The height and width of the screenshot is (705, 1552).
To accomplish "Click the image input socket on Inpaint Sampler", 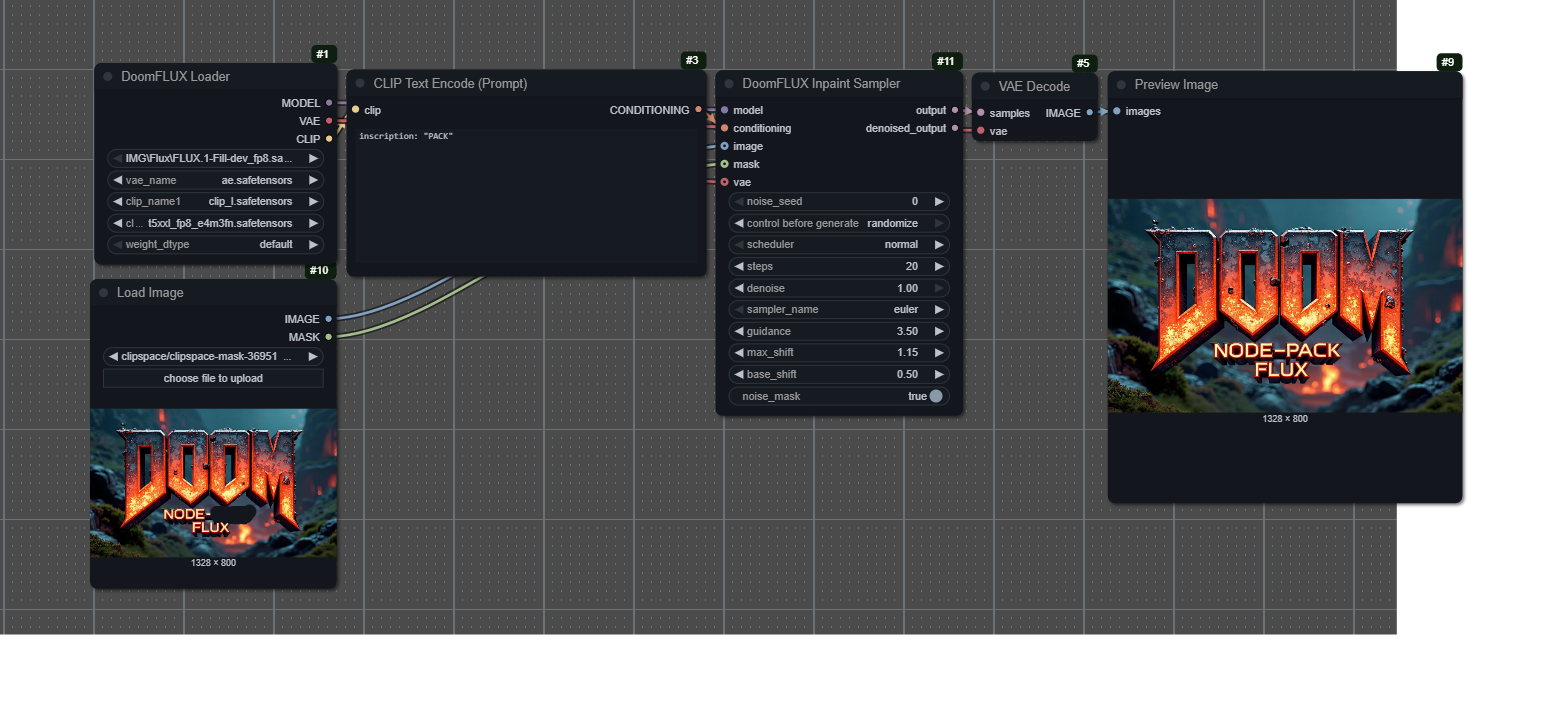I will pos(724,146).
